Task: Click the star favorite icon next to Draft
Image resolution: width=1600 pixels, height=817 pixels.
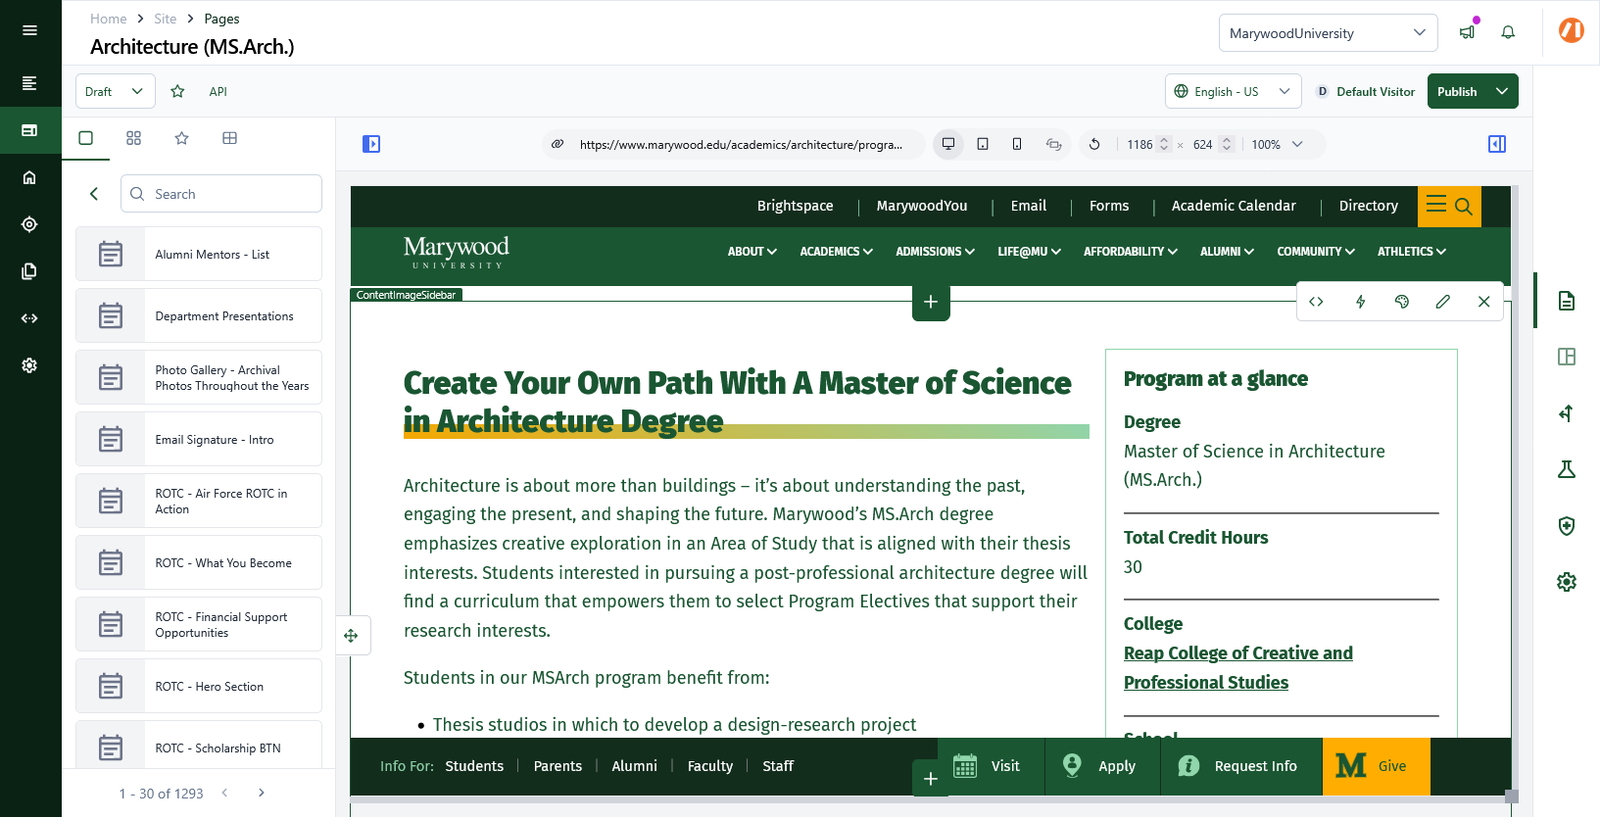Action: point(178,91)
